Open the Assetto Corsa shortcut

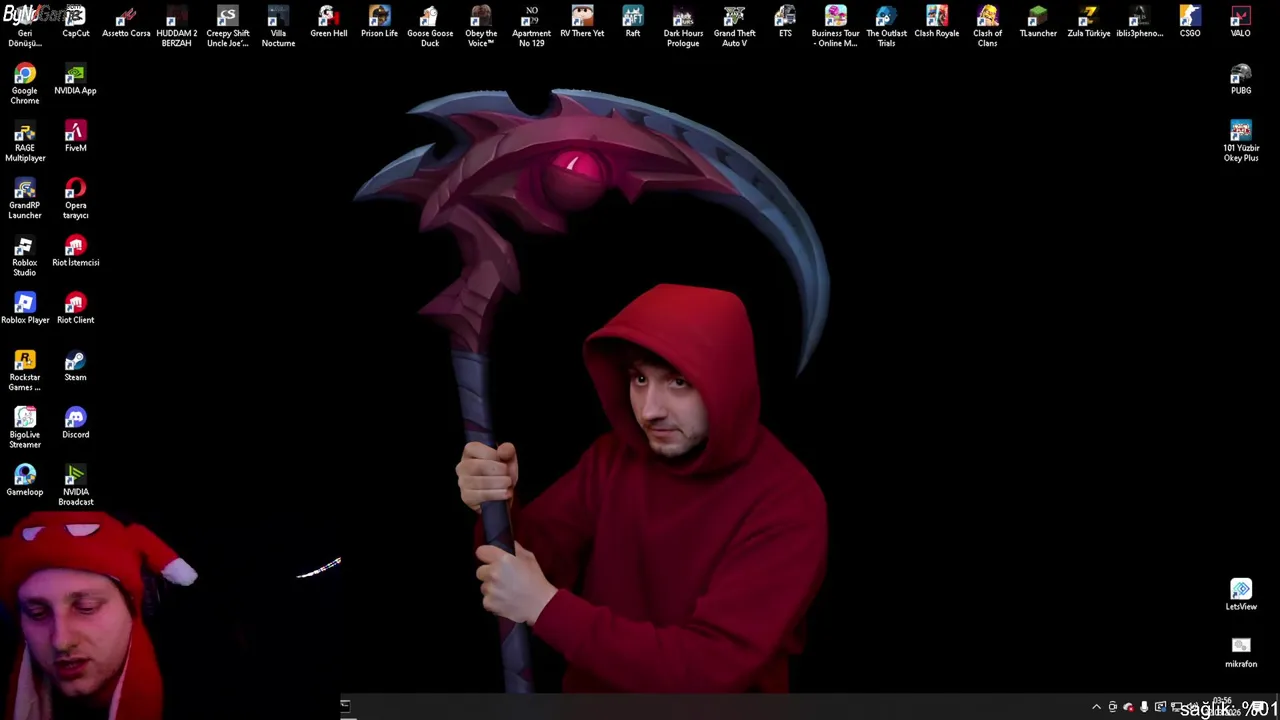coord(126,23)
